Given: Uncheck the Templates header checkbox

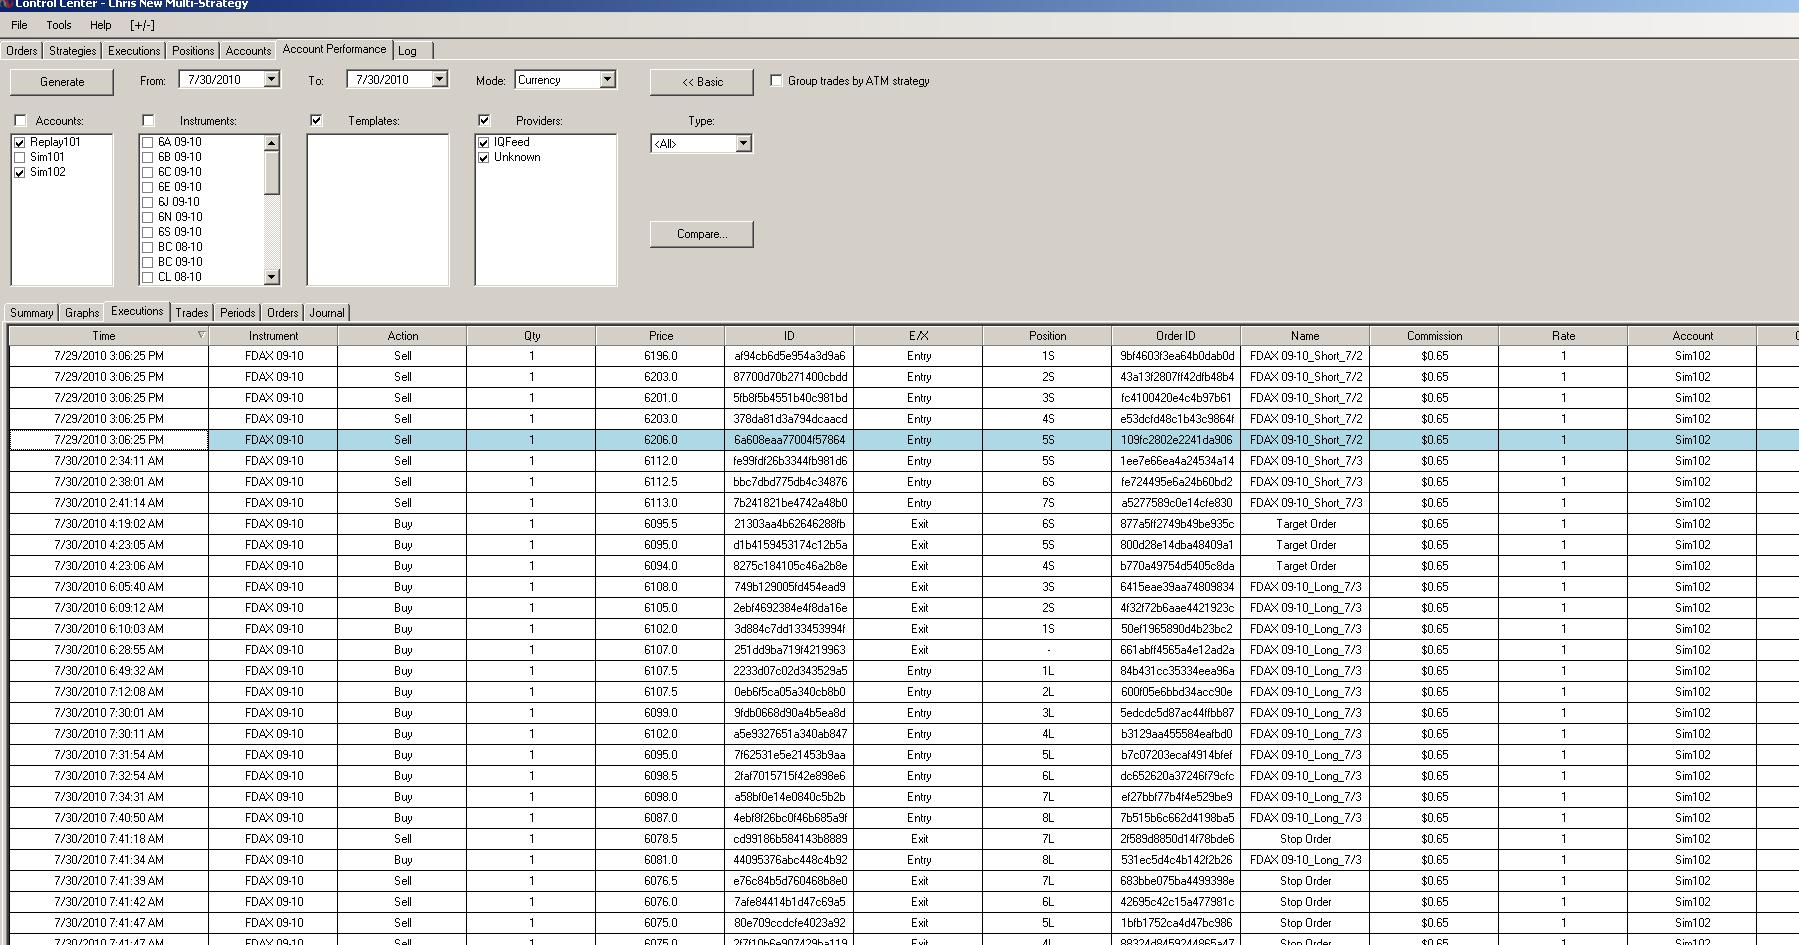Looking at the screenshot, I should coord(316,121).
